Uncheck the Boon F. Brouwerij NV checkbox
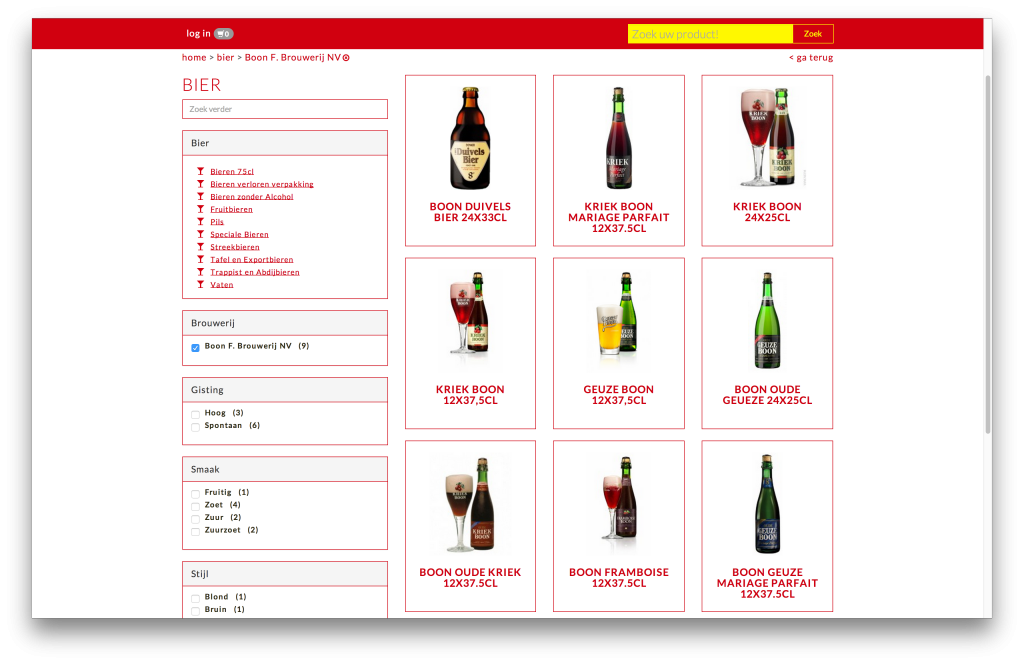This screenshot has height=664, width=1024. pos(195,347)
